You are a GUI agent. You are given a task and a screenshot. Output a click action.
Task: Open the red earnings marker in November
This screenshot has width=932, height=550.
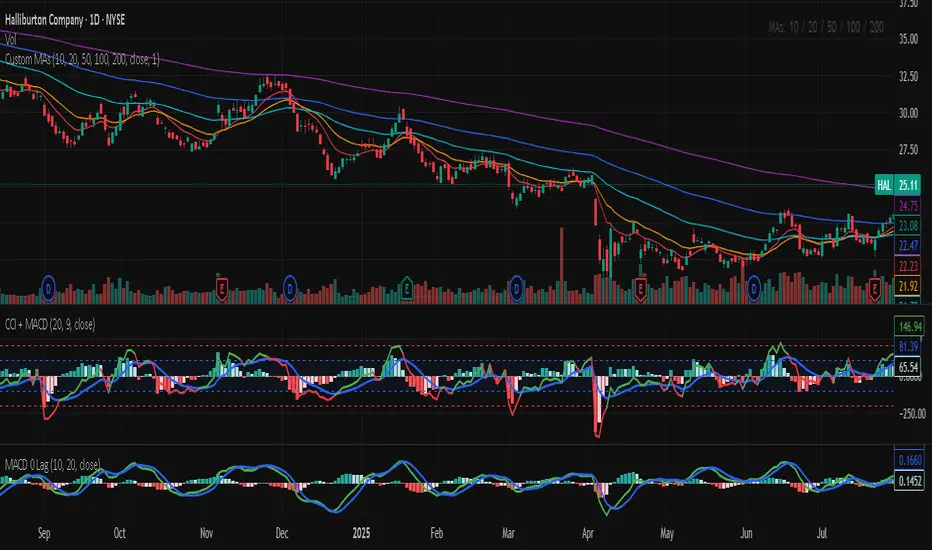pyautogui.click(x=221, y=290)
